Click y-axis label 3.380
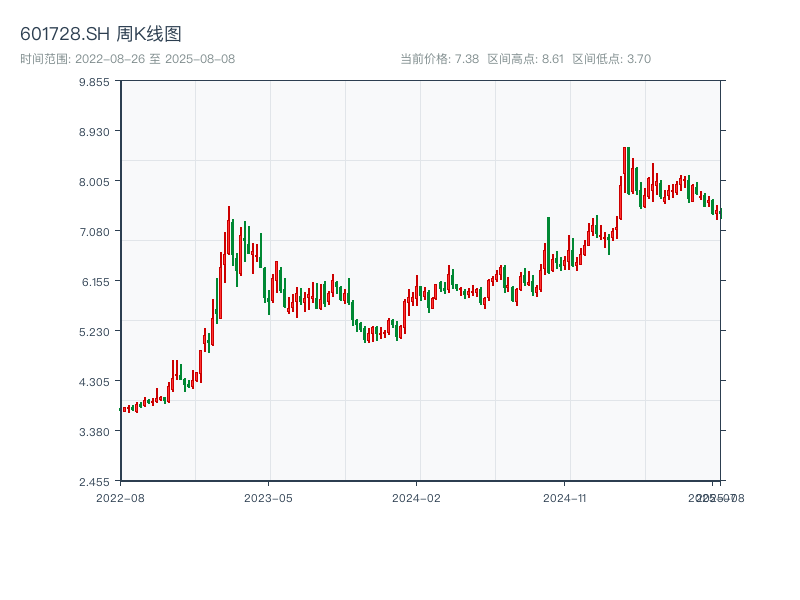This screenshot has width=800, height=600. (94, 432)
